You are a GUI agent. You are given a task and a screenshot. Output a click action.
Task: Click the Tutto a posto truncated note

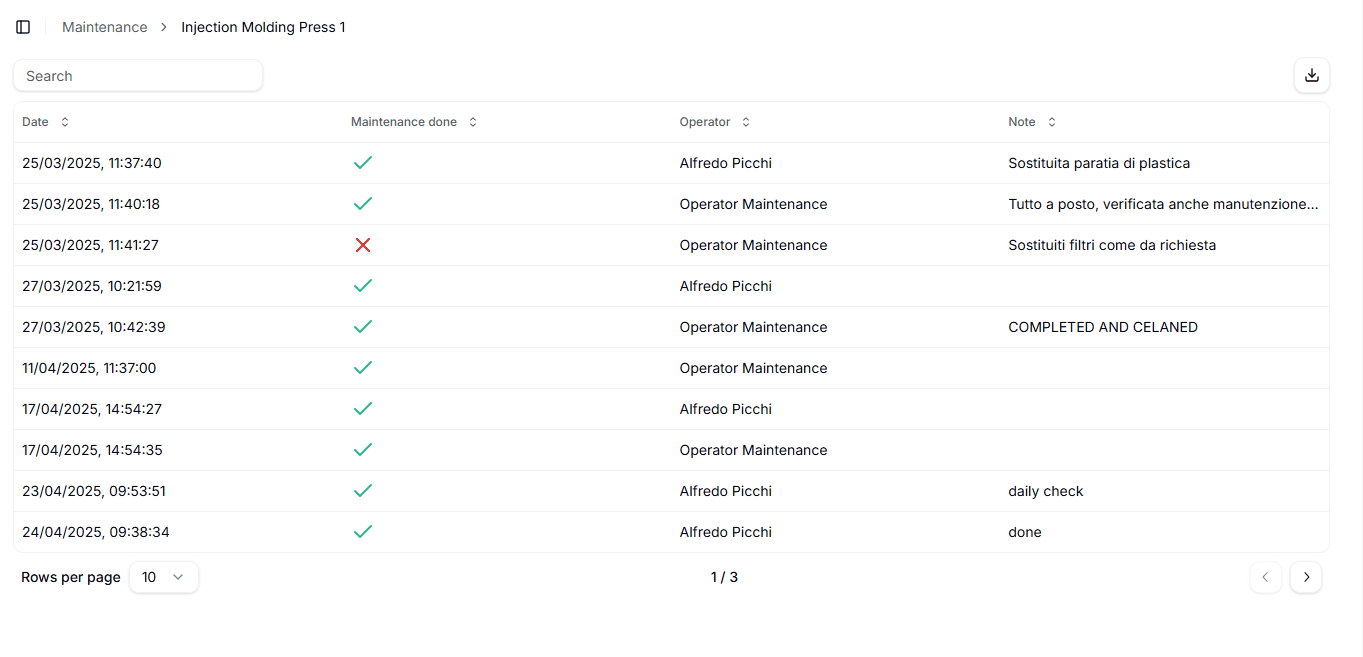tap(1162, 204)
